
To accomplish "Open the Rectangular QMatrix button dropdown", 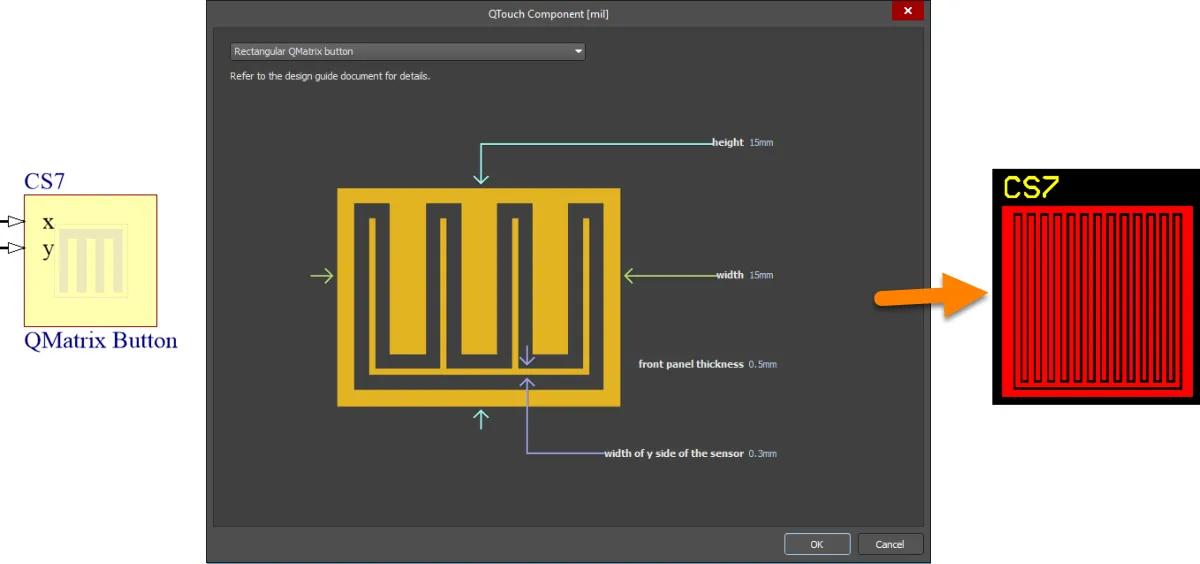I will pos(407,51).
